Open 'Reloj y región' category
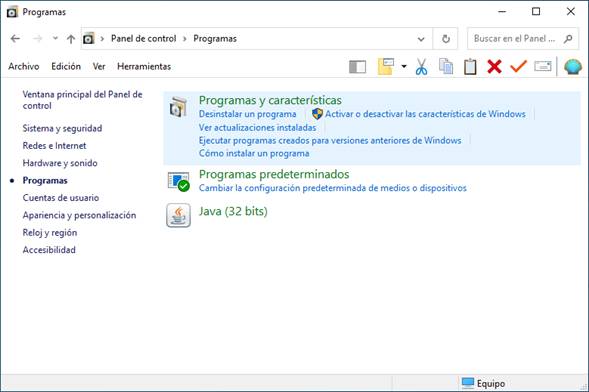The image size is (589, 392). pyautogui.click(x=50, y=233)
